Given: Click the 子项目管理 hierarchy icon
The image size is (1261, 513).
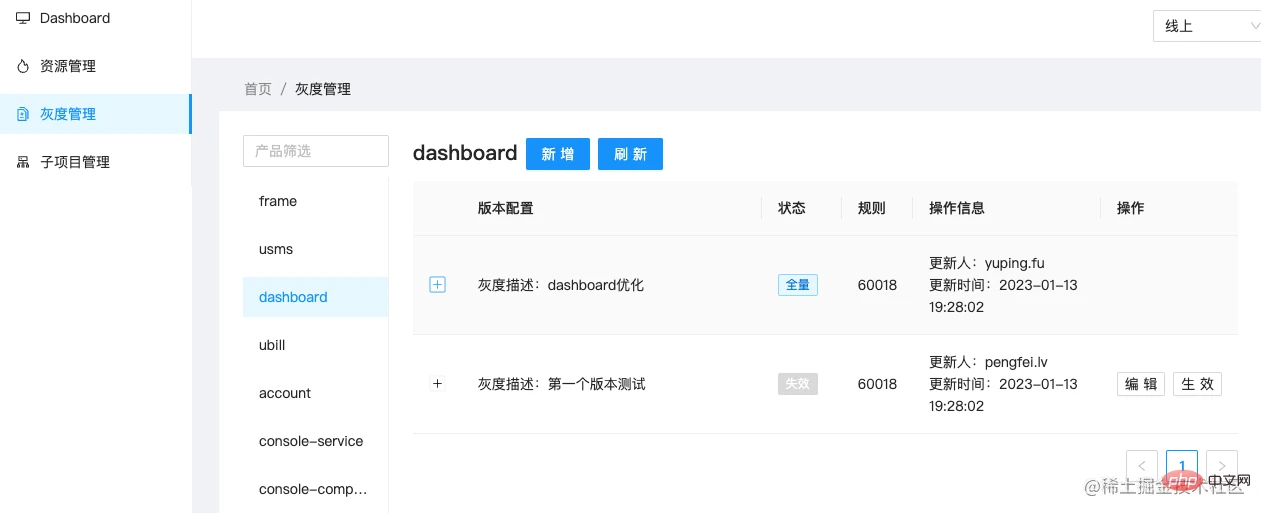Looking at the screenshot, I should click(23, 162).
